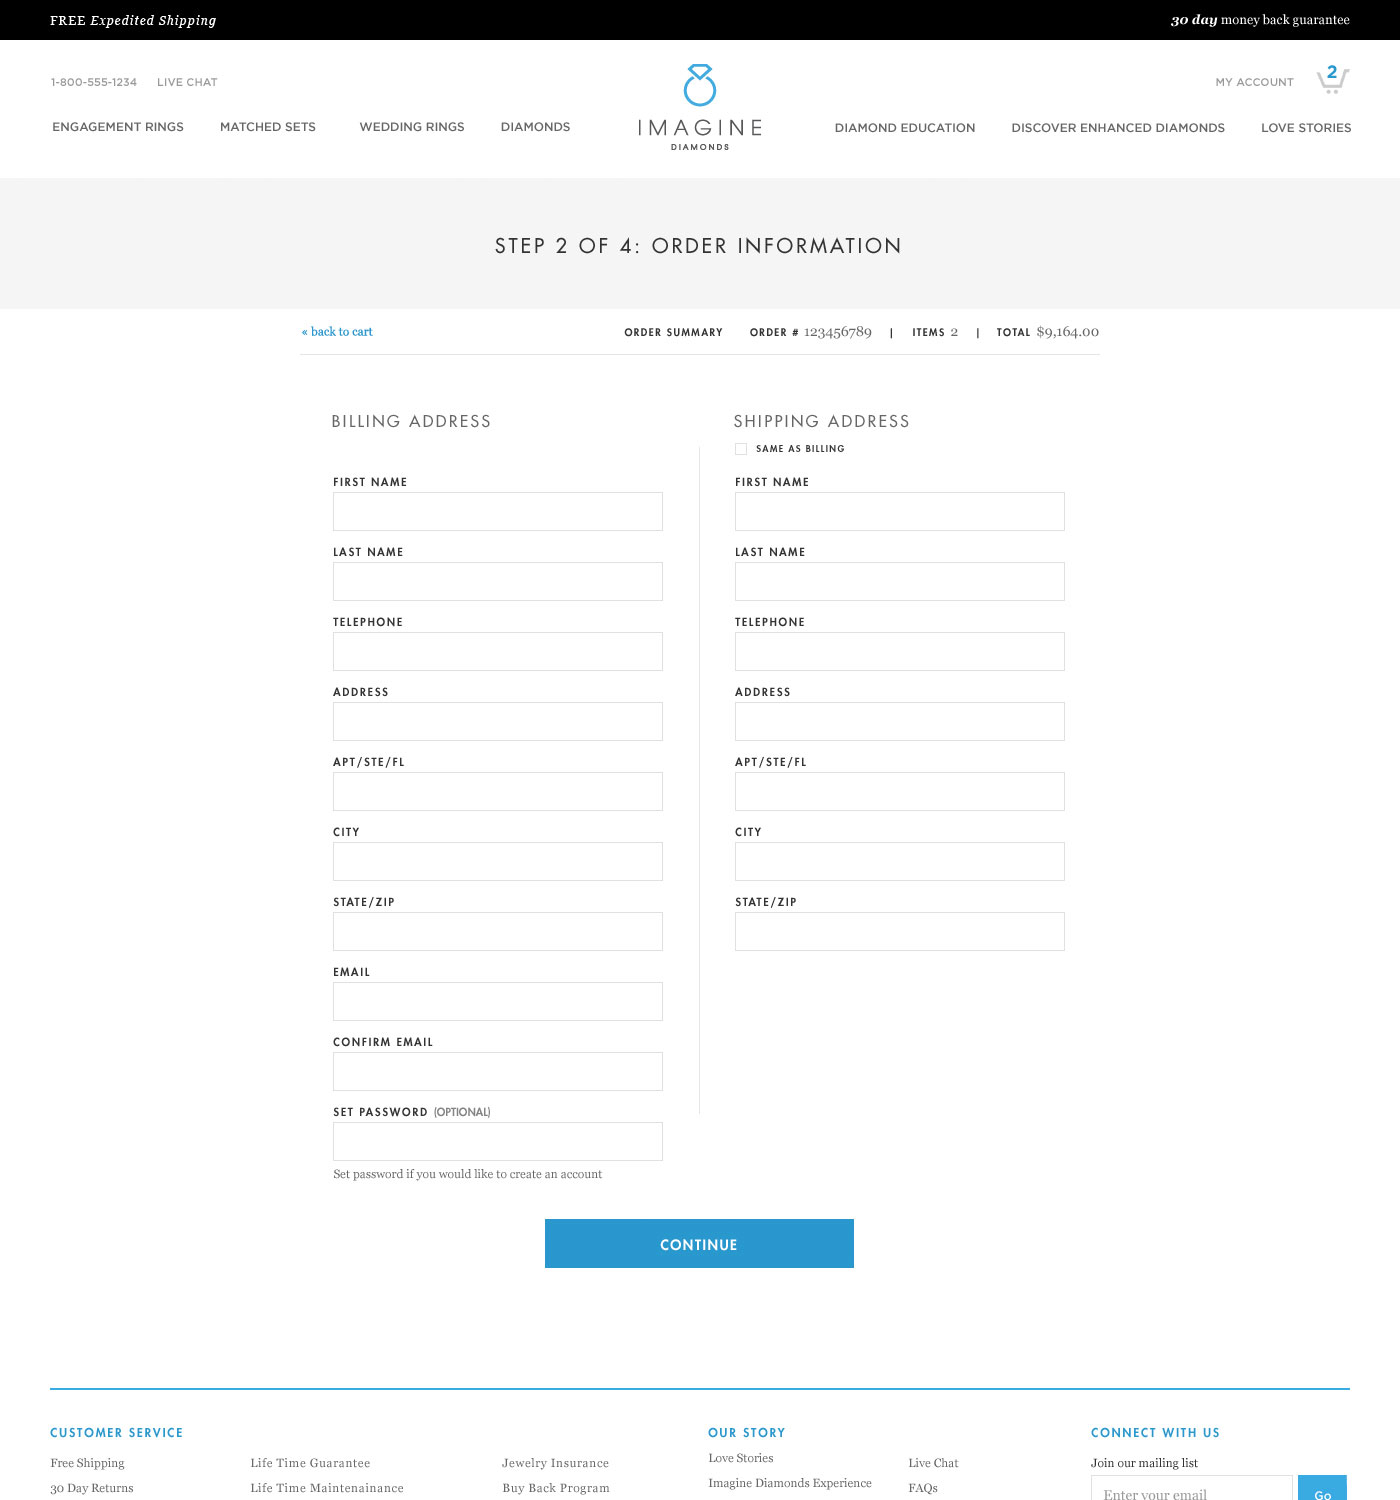Open the Buy Back Program link
Screen dimensions: 1400x1500
click(556, 1488)
